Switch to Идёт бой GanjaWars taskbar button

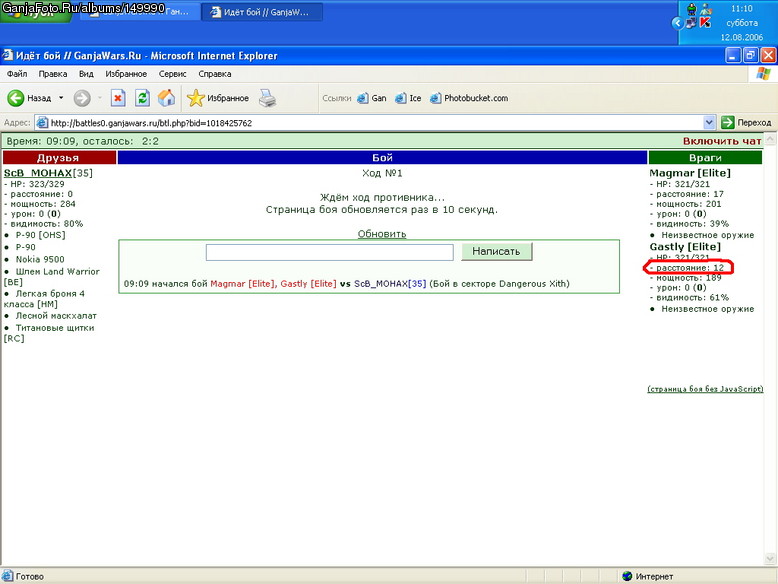pos(261,12)
